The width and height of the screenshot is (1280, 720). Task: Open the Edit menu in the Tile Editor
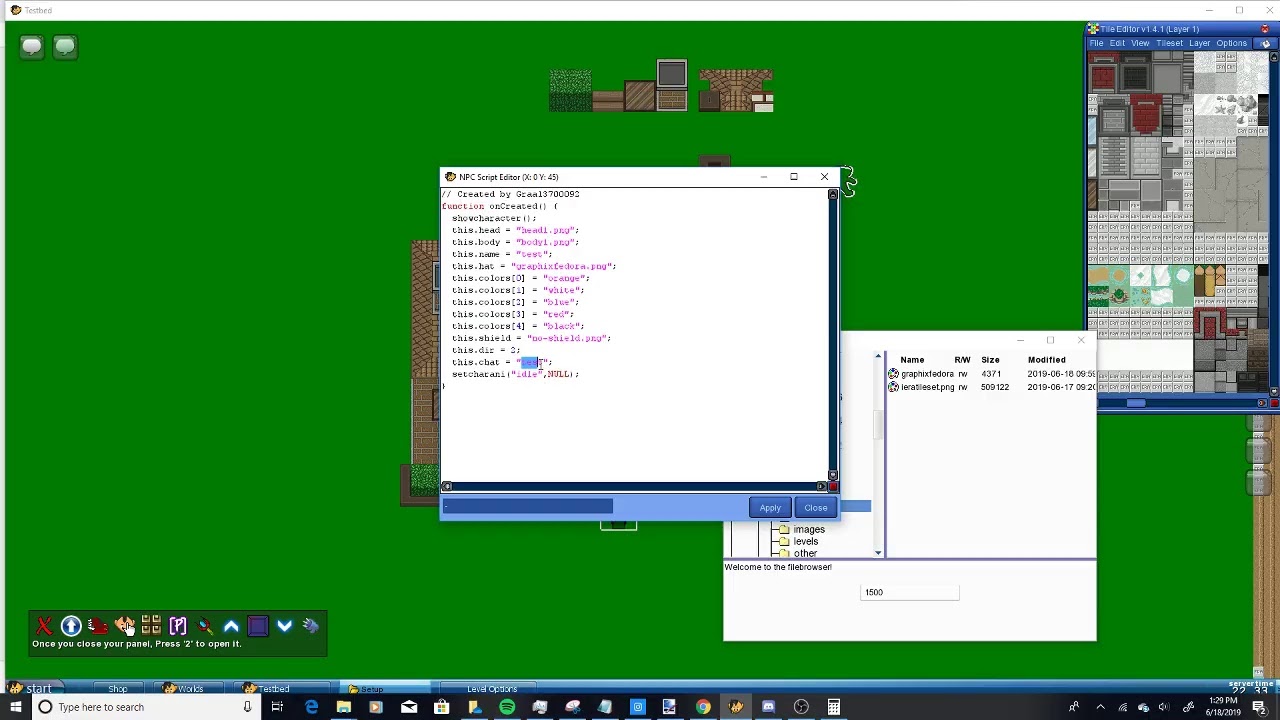(x=1117, y=43)
